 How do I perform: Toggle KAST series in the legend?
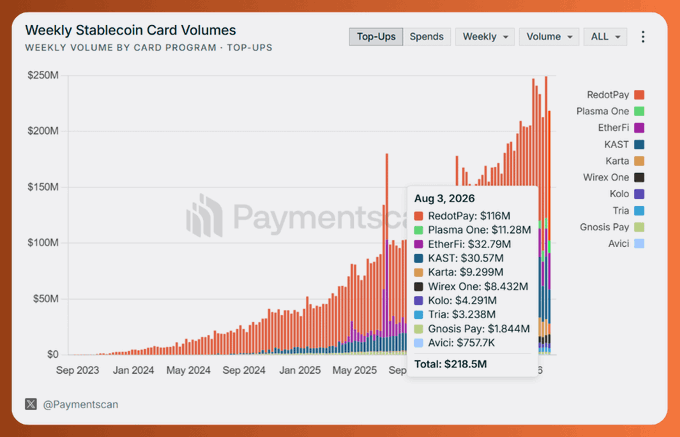[x=624, y=144]
